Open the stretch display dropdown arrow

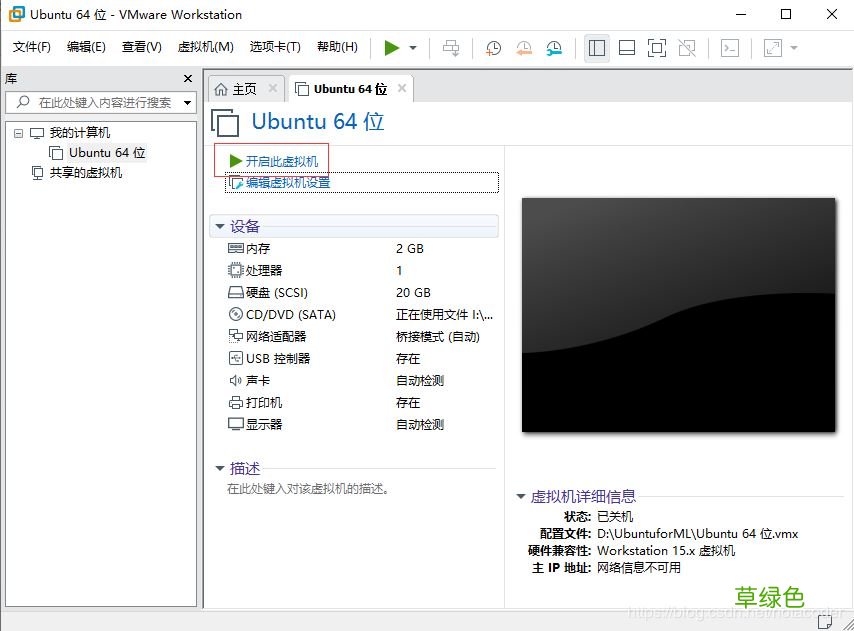(794, 48)
